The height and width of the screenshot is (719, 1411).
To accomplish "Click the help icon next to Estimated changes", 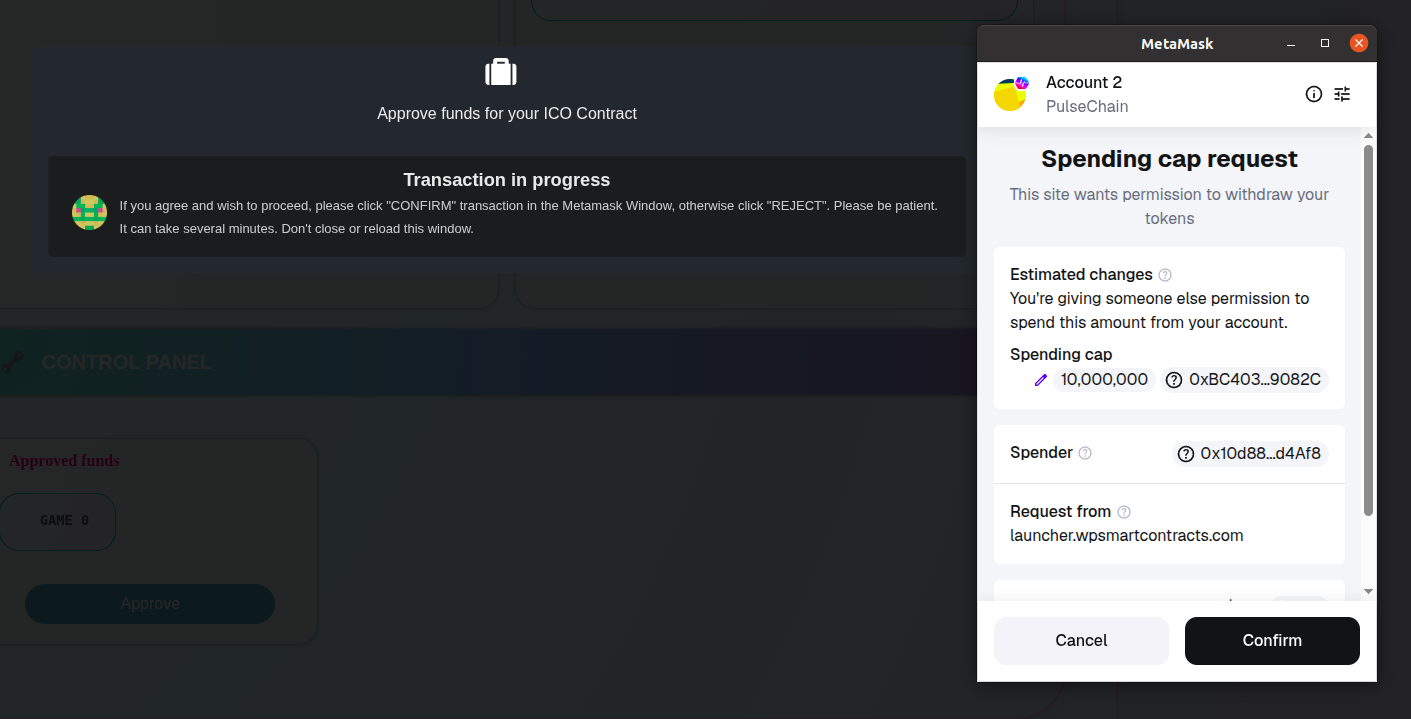I will [1165, 275].
